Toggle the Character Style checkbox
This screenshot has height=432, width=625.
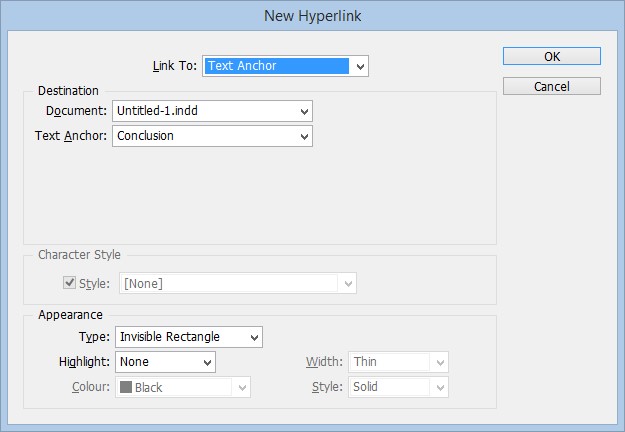point(69,283)
